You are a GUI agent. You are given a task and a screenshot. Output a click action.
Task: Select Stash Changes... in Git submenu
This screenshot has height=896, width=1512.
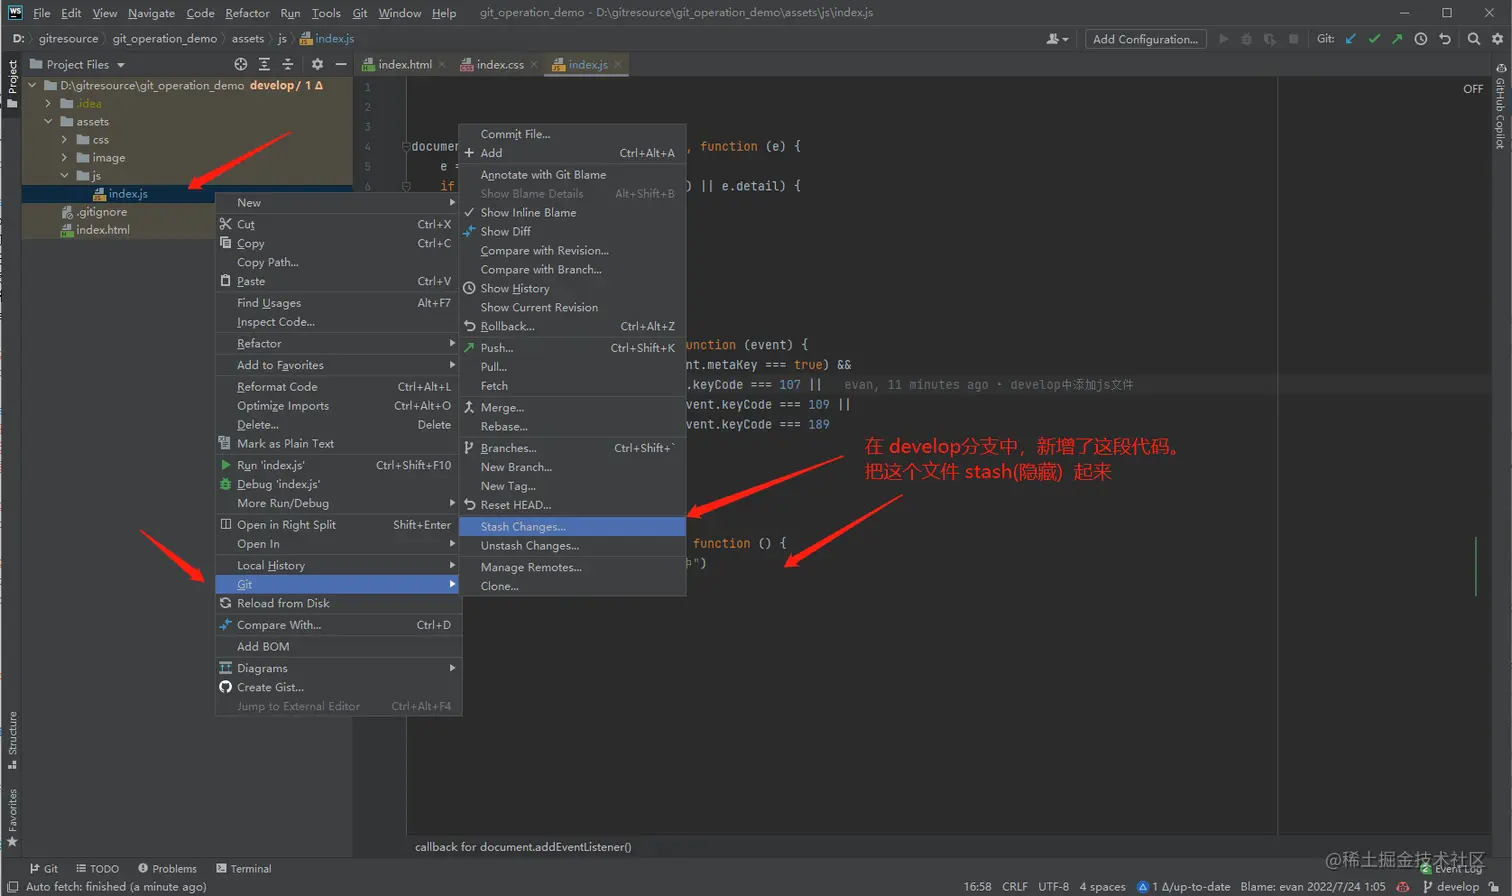572,526
